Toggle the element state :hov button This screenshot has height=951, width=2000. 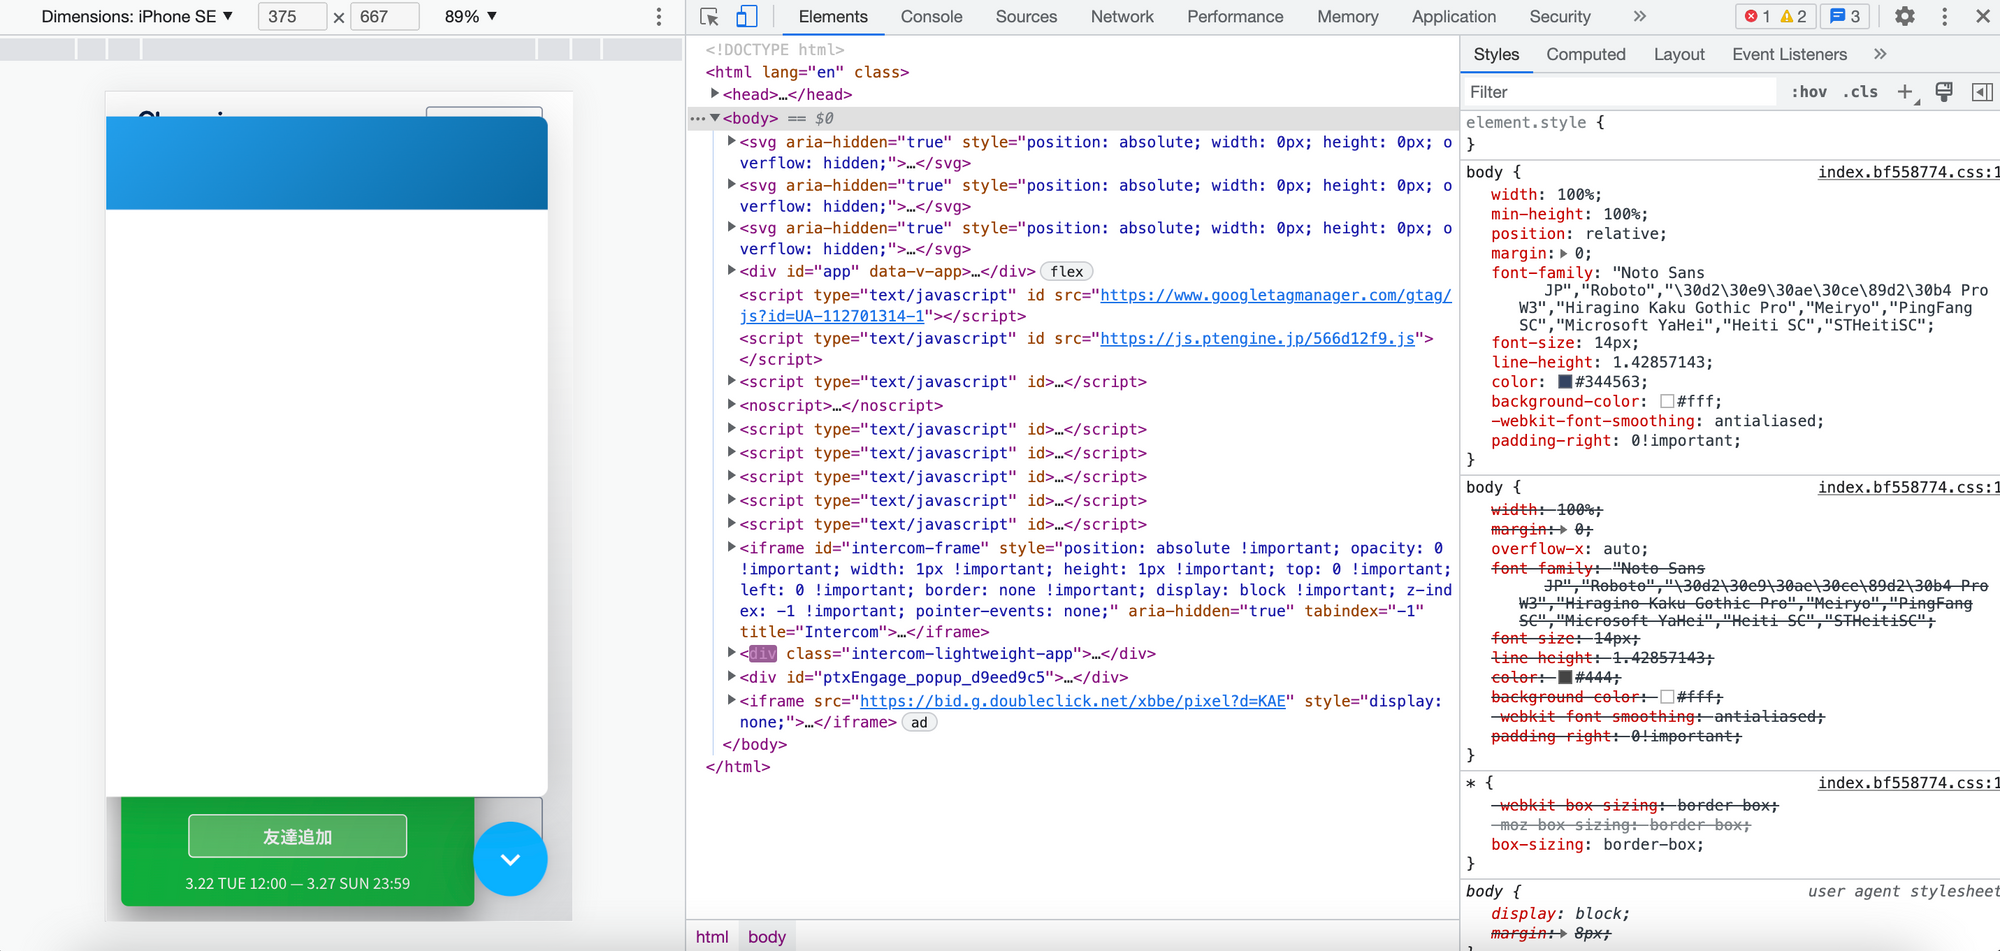click(1809, 92)
